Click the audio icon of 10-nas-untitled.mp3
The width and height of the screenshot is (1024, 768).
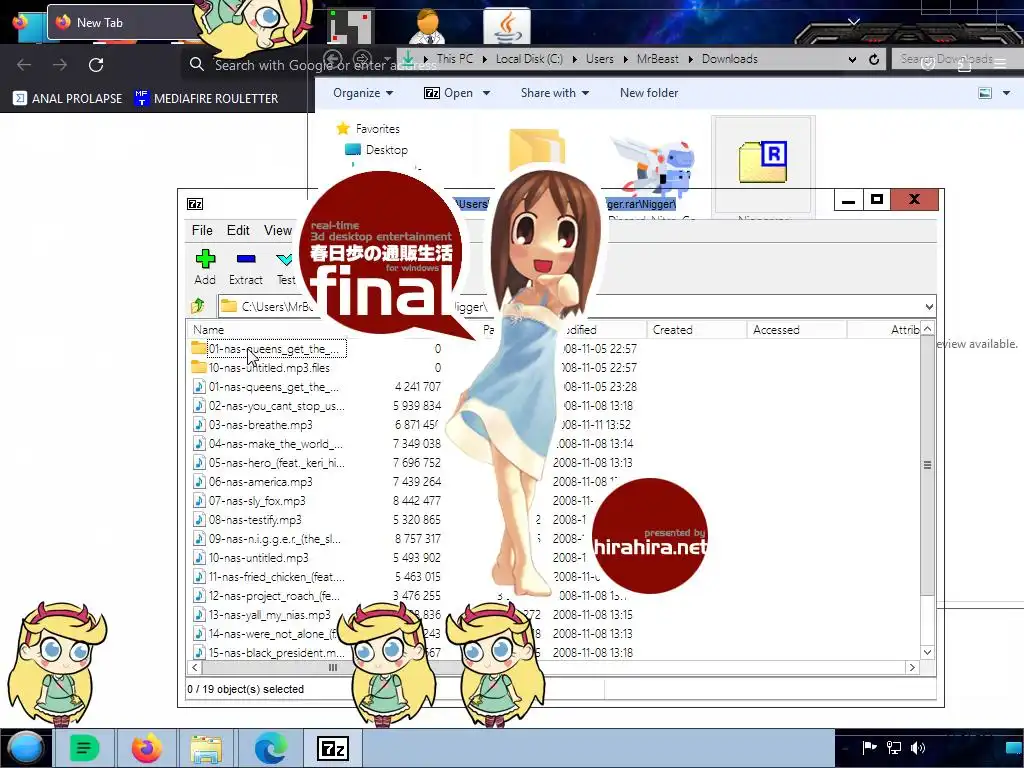199,558
